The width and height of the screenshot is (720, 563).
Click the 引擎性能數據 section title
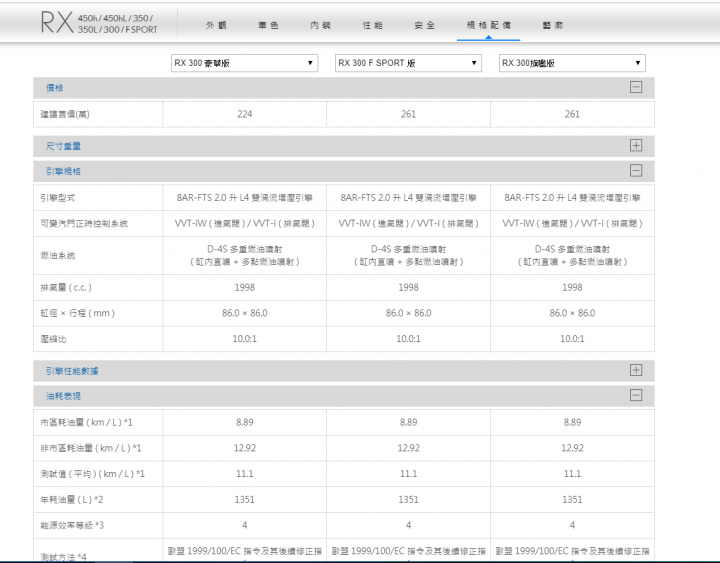[72, 371]
